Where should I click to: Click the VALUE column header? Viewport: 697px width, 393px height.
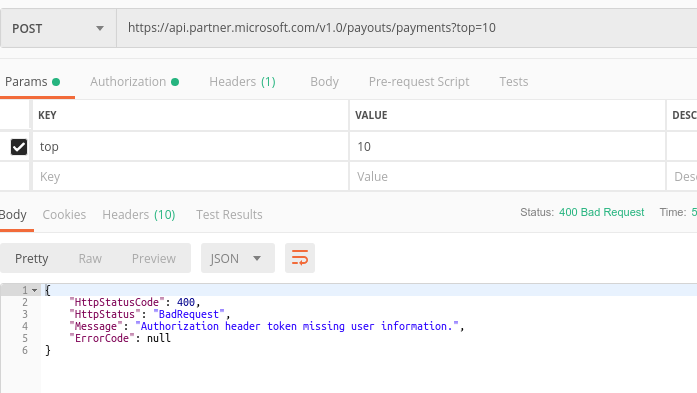pos(371,115)
